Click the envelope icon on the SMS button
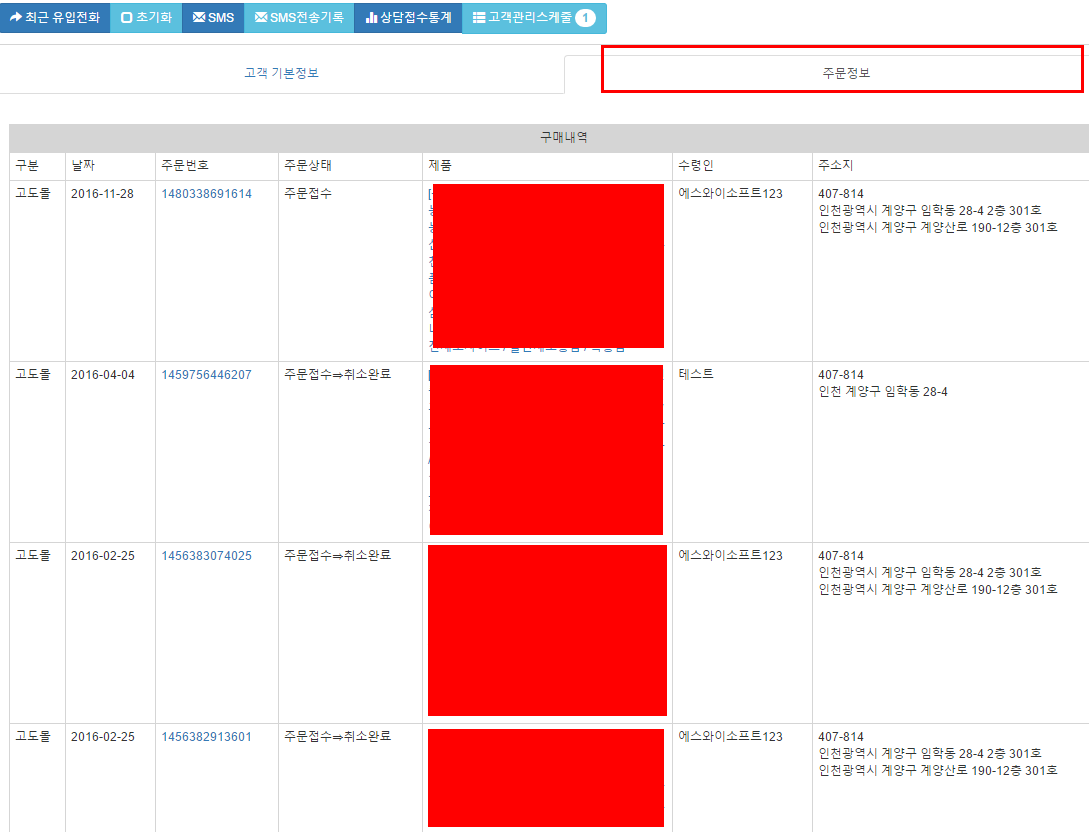The image size is (1089, 832). tap(199, 18)
